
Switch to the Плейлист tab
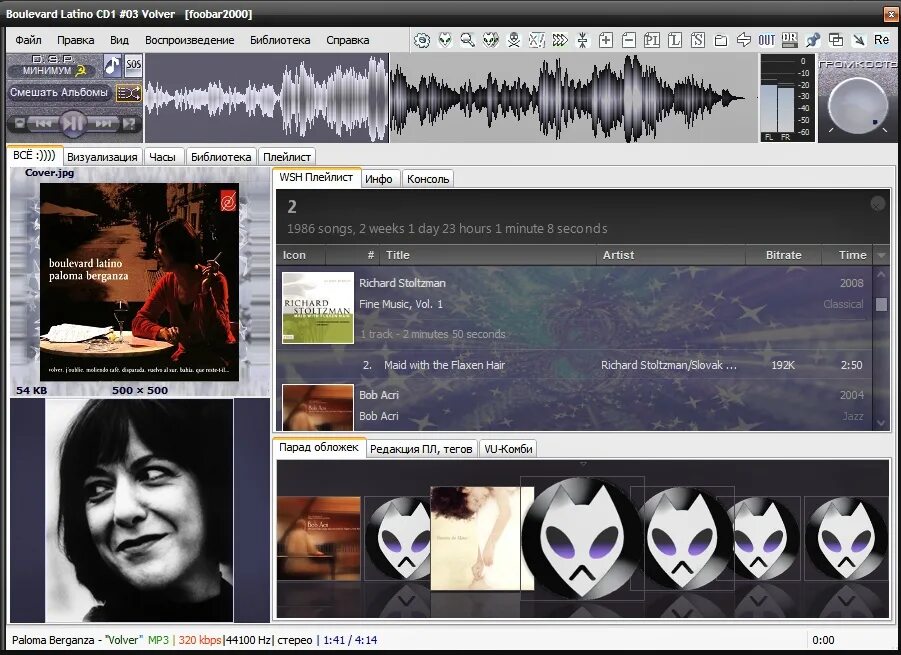pos(287,157)
